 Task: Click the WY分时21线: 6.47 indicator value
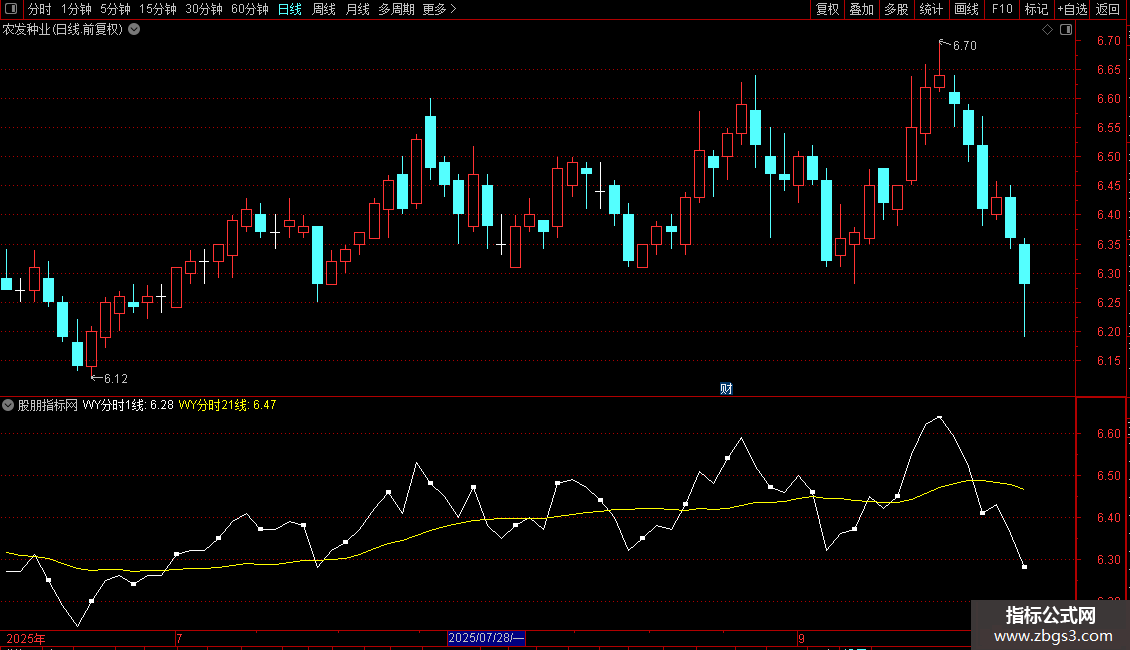227,405
